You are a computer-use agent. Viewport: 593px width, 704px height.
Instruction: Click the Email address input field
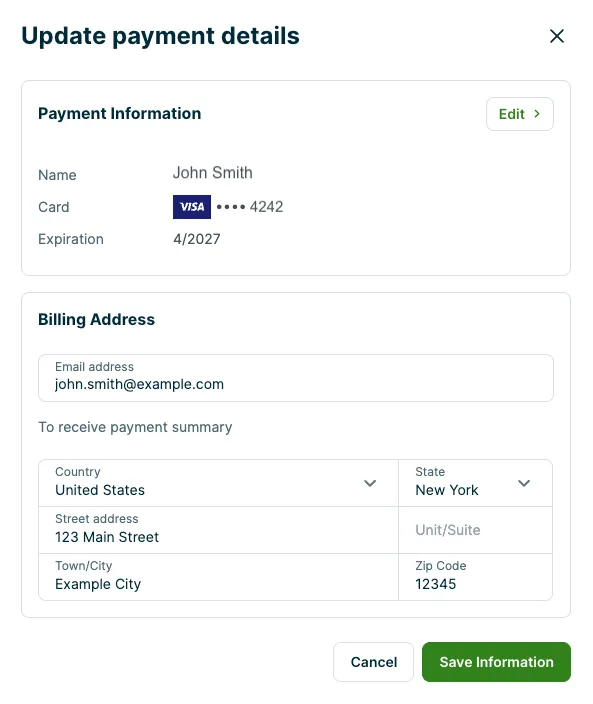coord(296,378)
